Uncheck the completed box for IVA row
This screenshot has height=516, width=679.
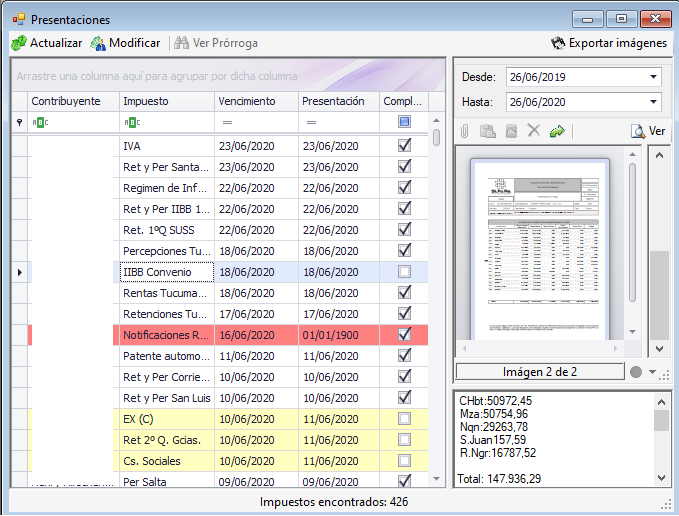coord(404,145)
